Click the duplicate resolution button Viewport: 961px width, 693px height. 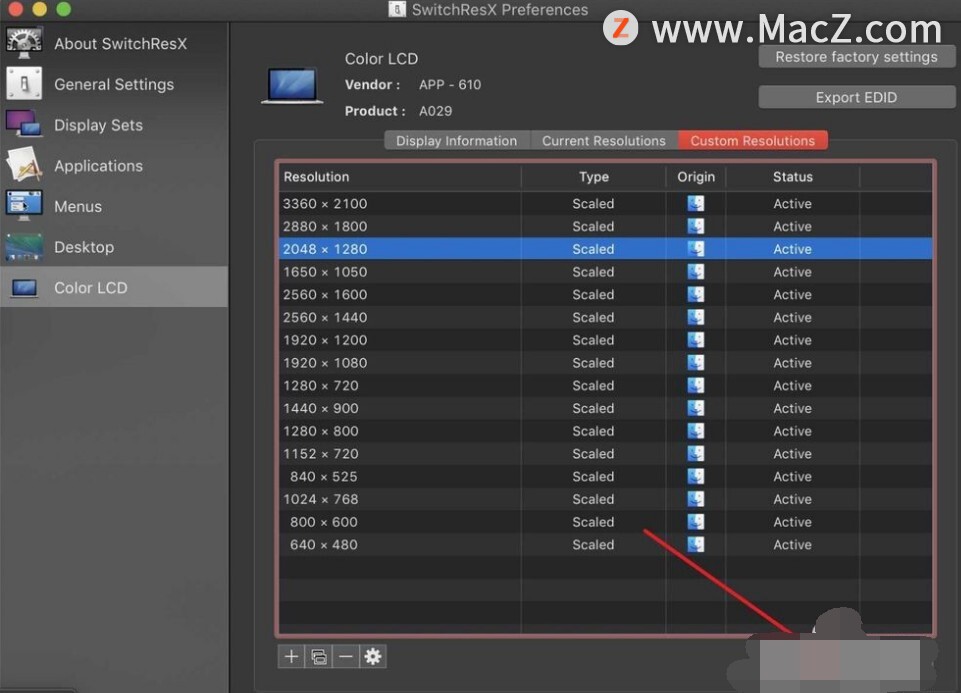click(x=319, y=657)
